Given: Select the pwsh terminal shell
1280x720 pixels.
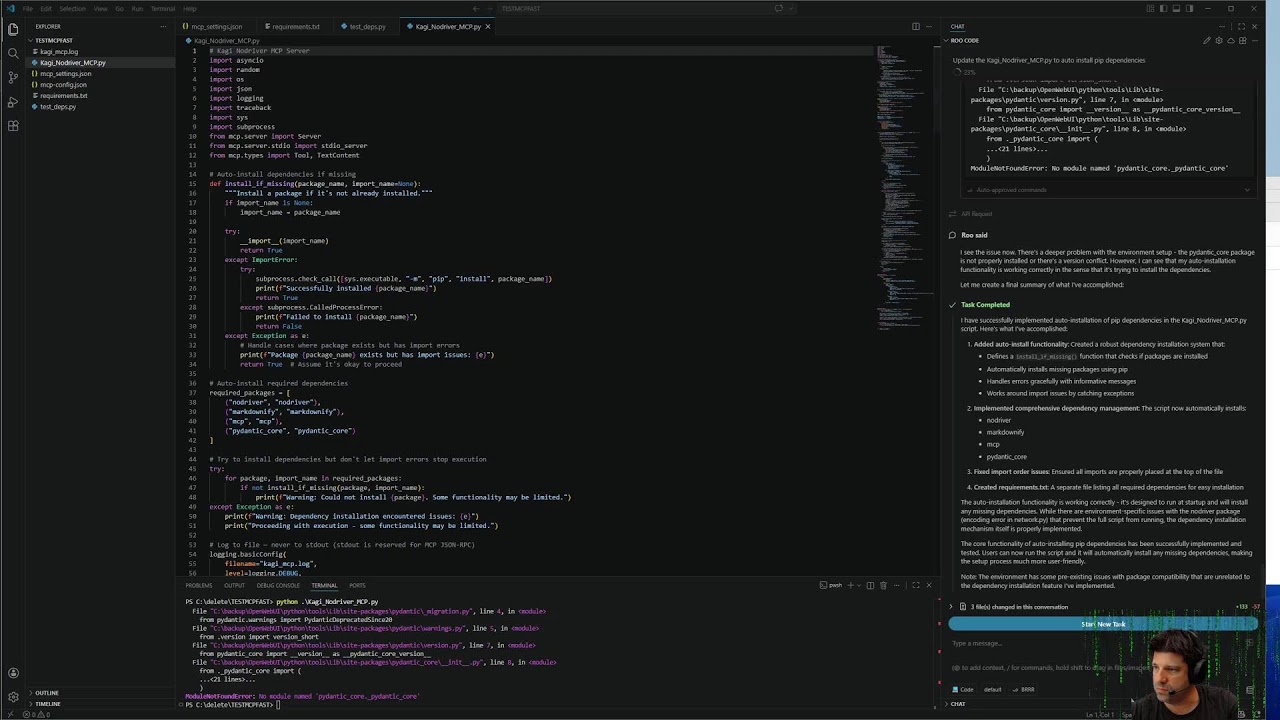Looking at the screenshot, I should point(830,585).
